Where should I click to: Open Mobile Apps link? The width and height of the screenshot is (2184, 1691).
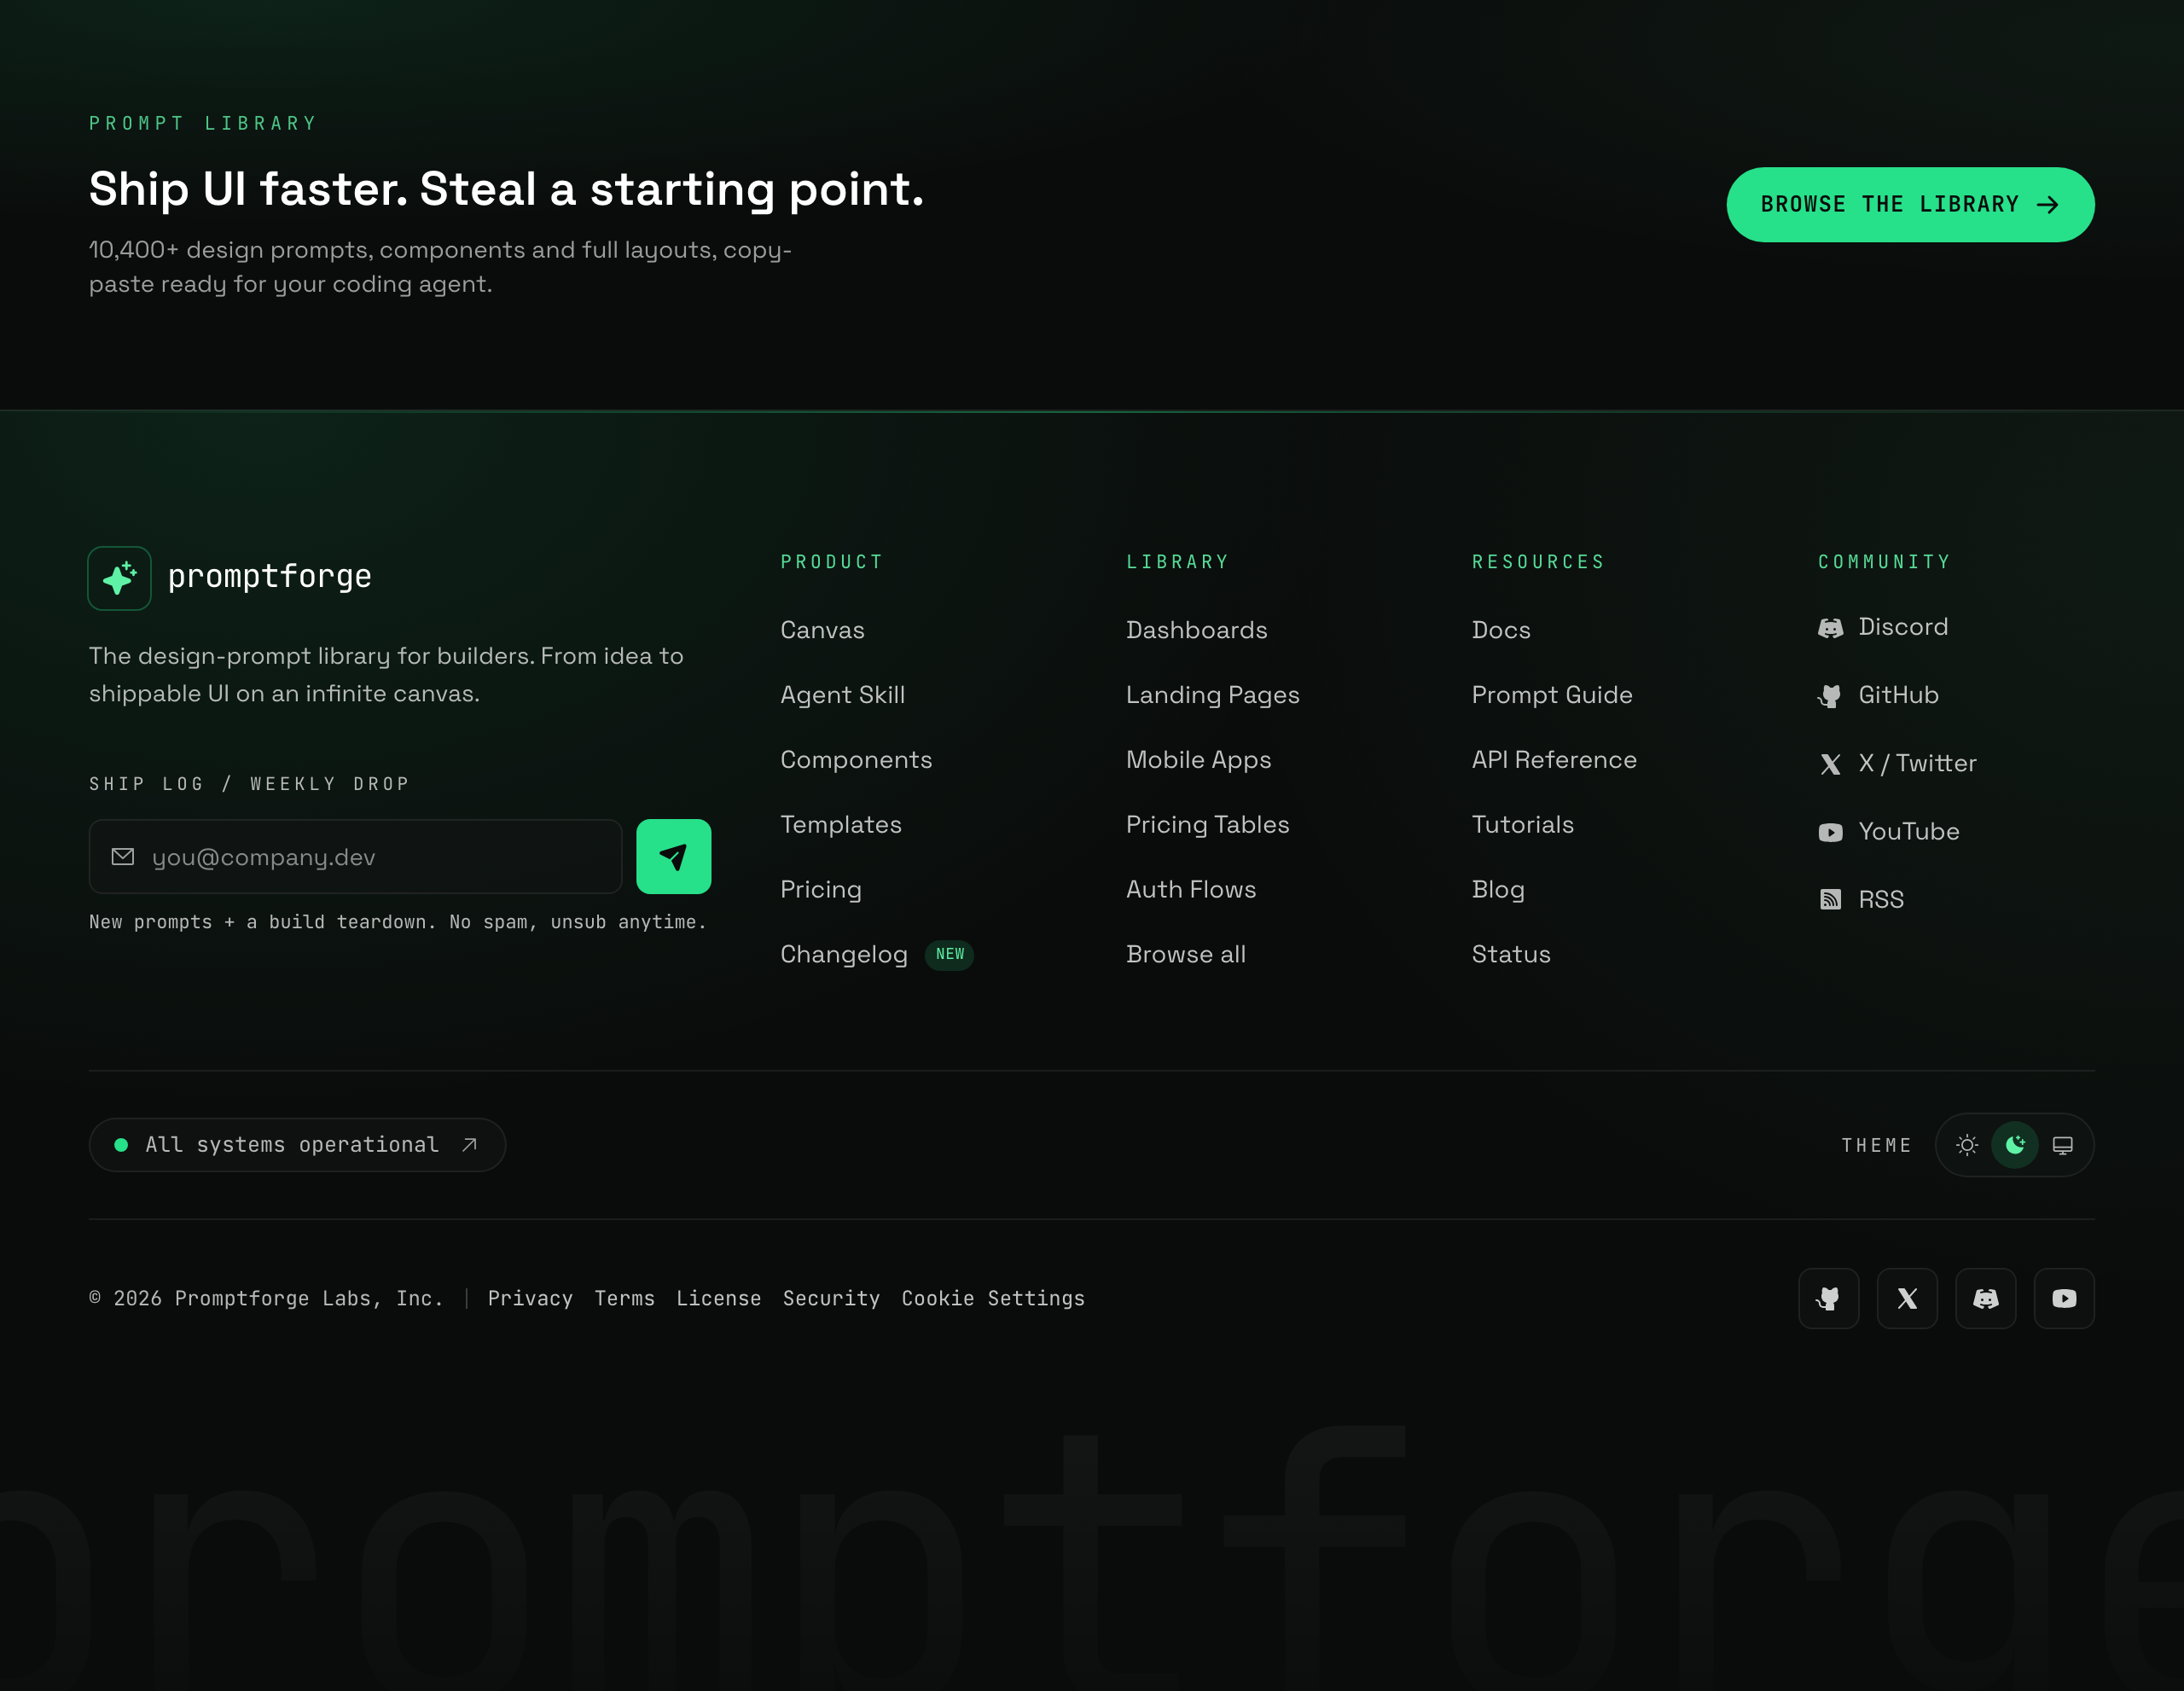pos(1199,760)
